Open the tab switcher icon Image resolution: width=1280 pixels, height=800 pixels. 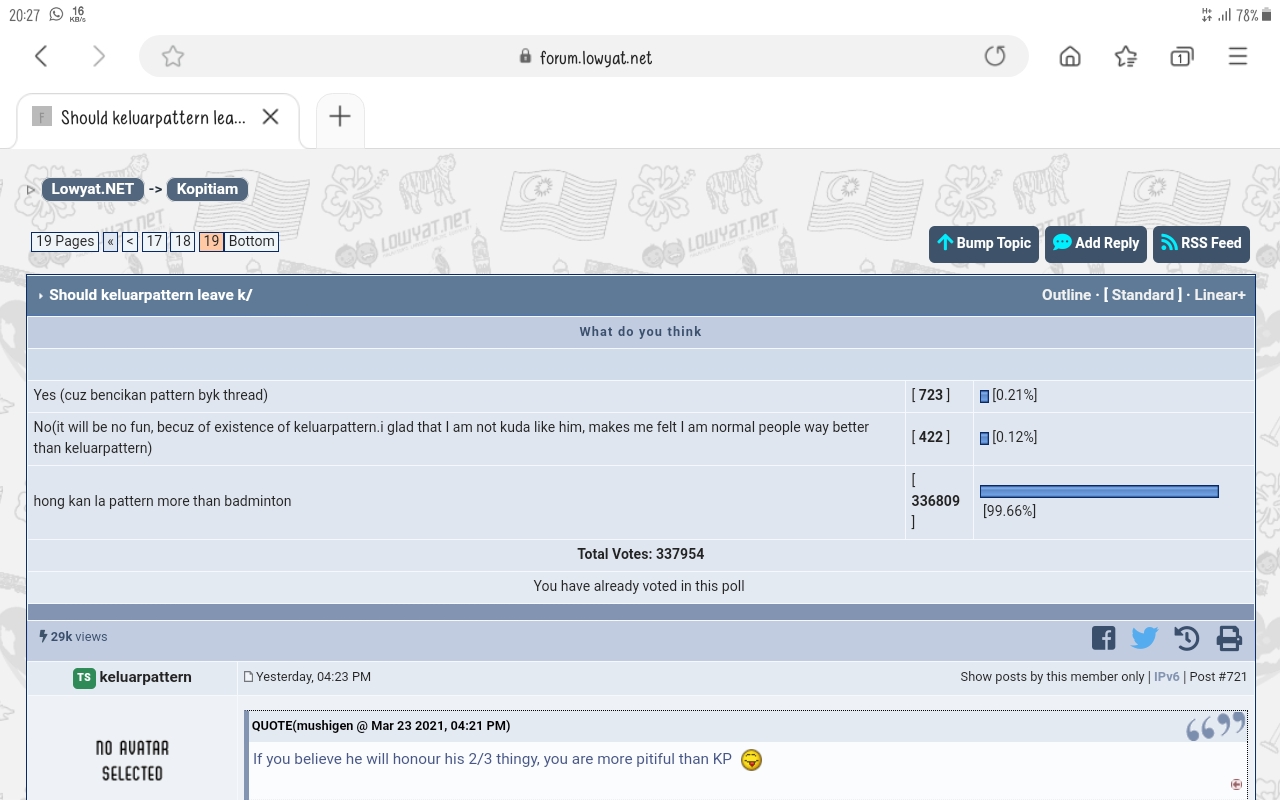tap(1181, 56)
